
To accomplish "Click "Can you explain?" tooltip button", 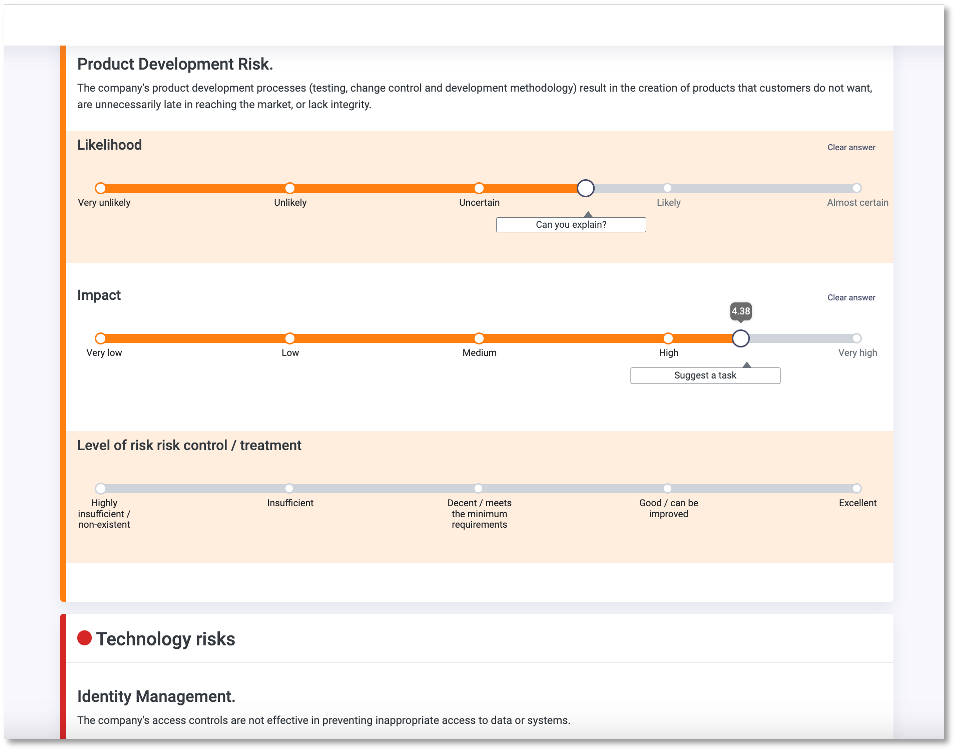I will tap(571, 225).
